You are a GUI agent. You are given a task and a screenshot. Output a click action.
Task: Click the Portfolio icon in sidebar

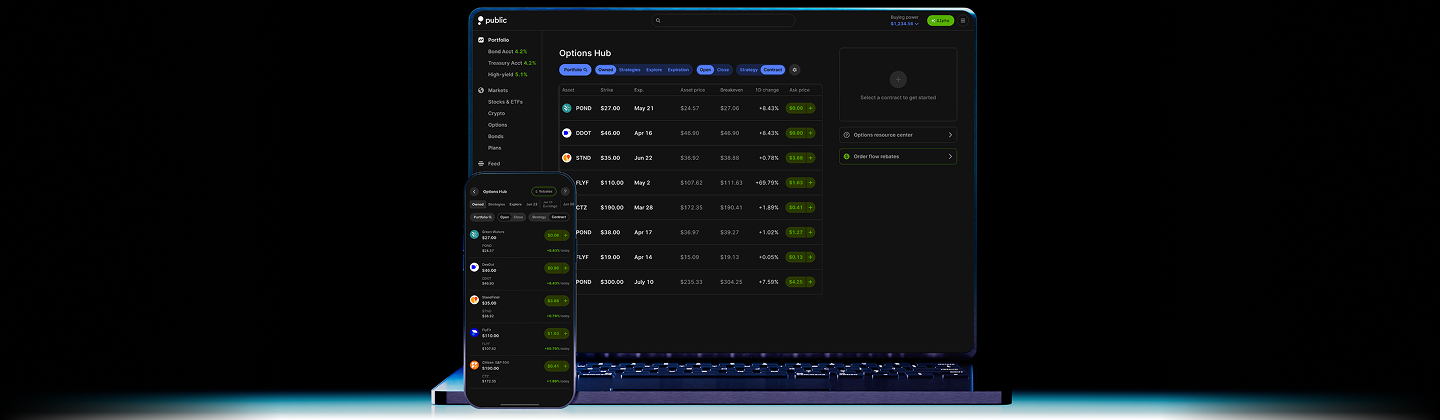coord(481,40)
